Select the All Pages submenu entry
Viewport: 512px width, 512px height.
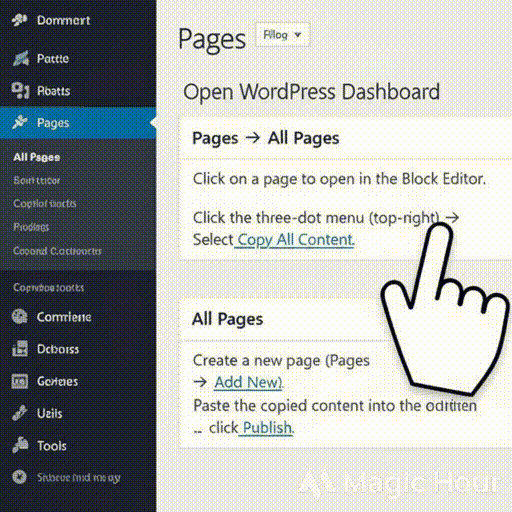pyautogui.click(x=37, y=157)
